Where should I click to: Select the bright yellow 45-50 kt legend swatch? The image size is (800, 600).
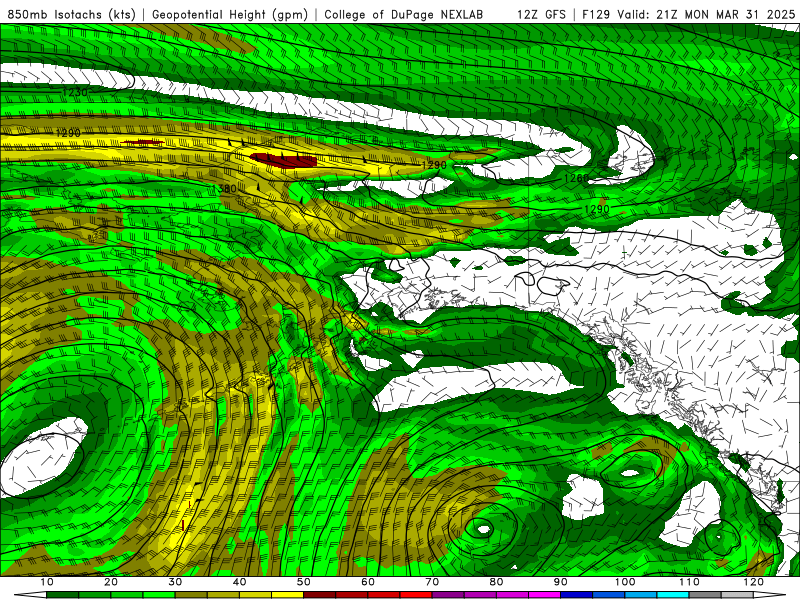(x=287, y=595)
